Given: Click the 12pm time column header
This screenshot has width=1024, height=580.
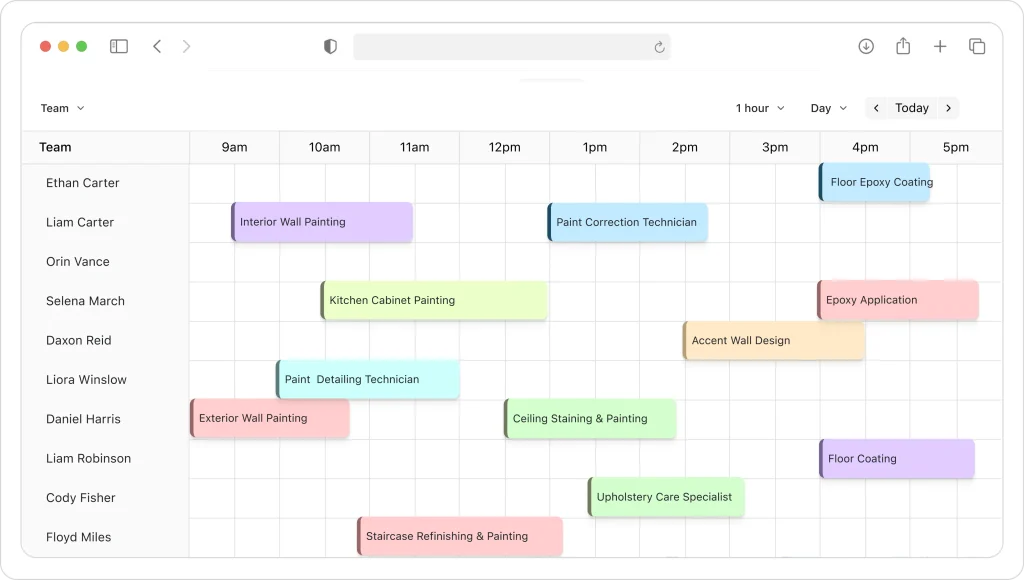Looking at the screenshot, I should [504, 147].
